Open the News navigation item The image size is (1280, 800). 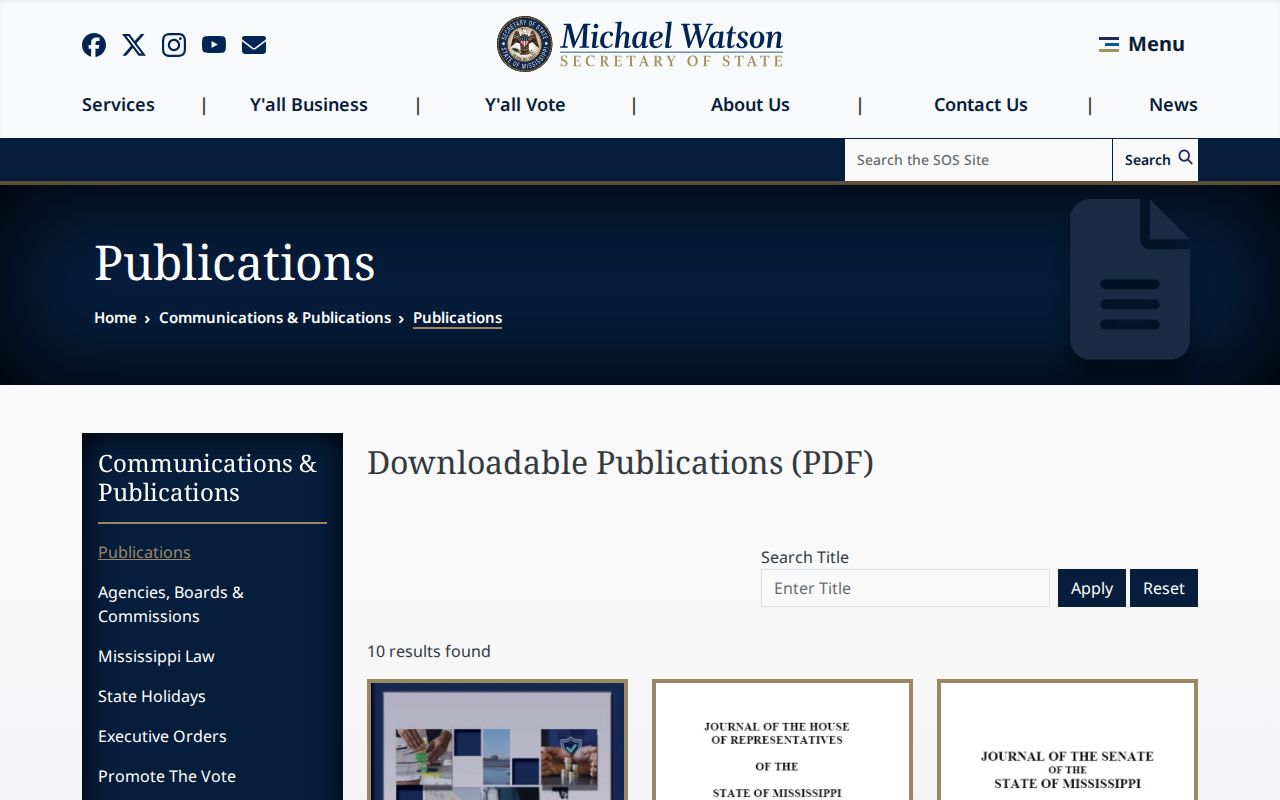[1173, 105]
